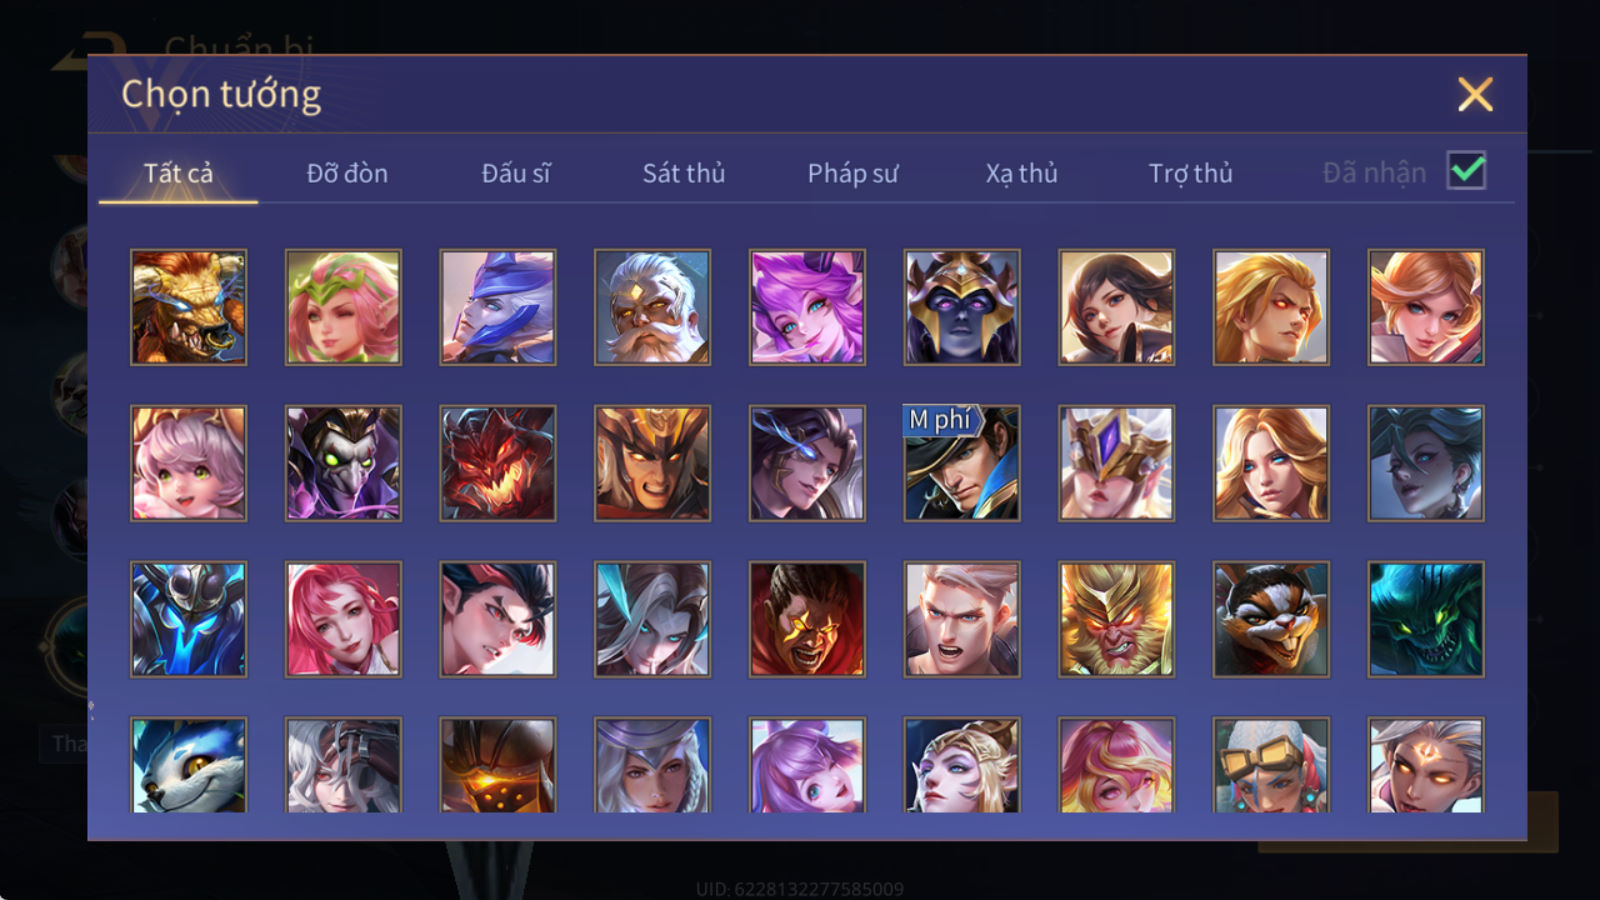Select the golden bull hero portrait
The height and width of the screenshot is (900, 1600).
pos(188,307)
